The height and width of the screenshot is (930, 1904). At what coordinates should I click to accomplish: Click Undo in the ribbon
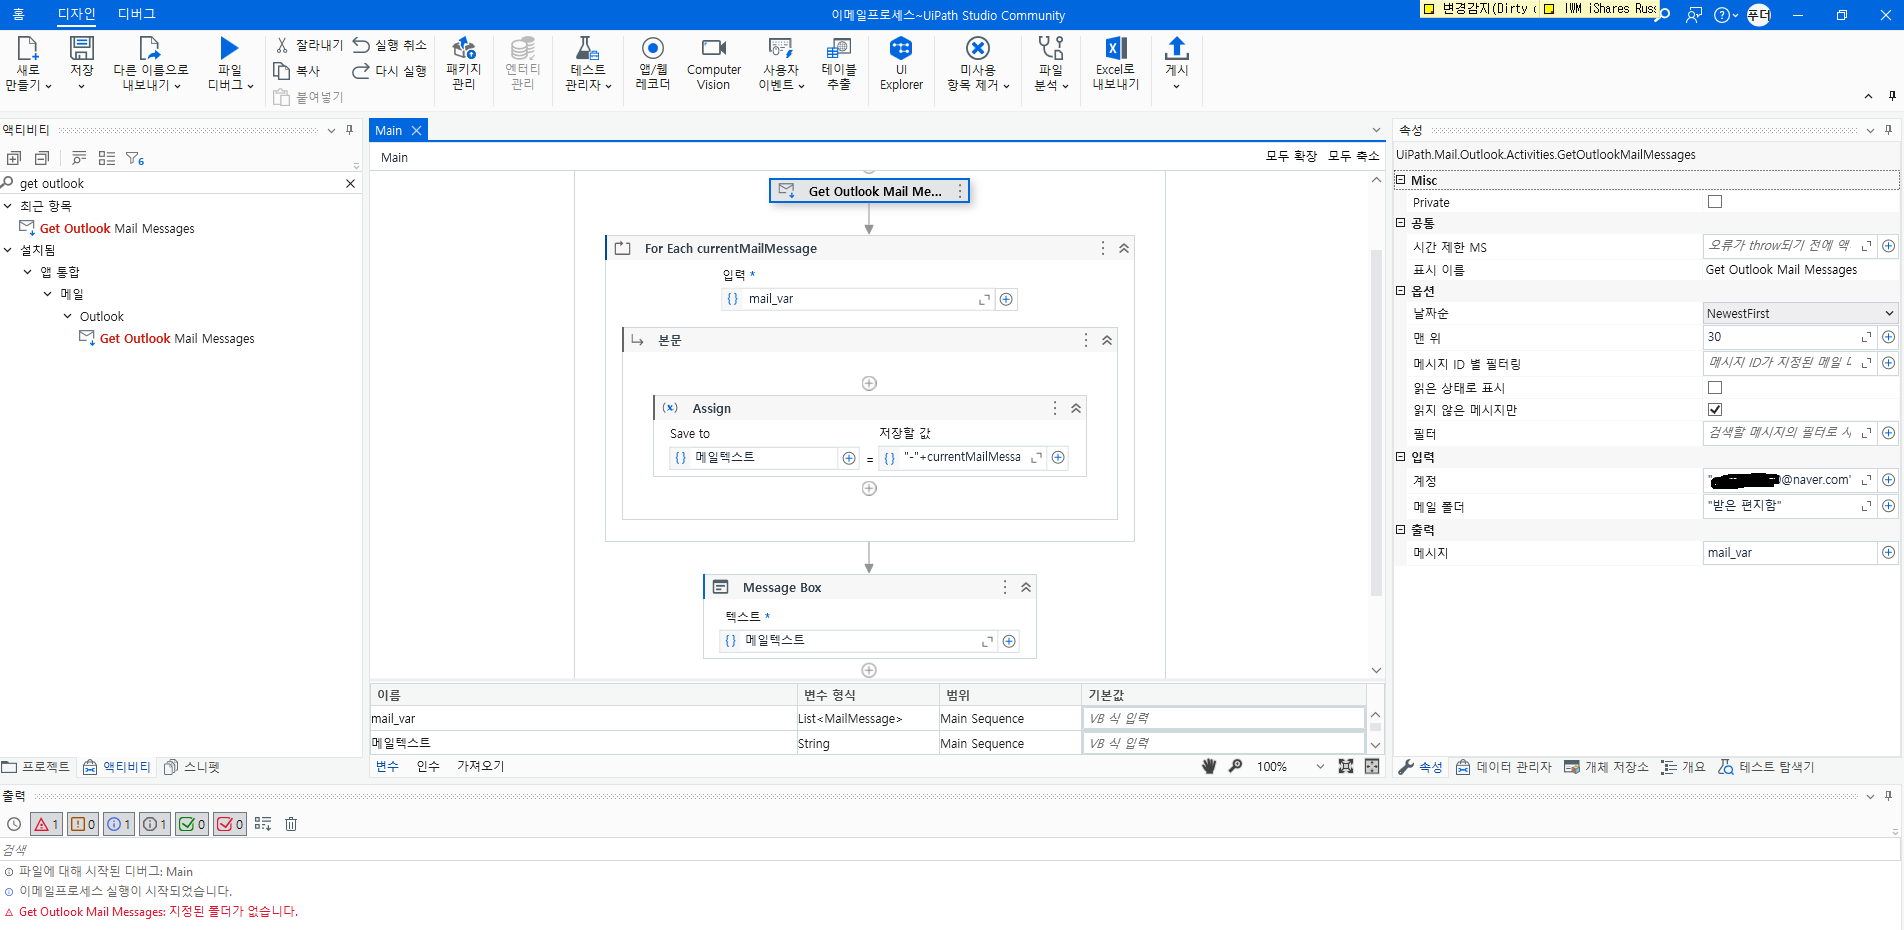tap(389, 45)
